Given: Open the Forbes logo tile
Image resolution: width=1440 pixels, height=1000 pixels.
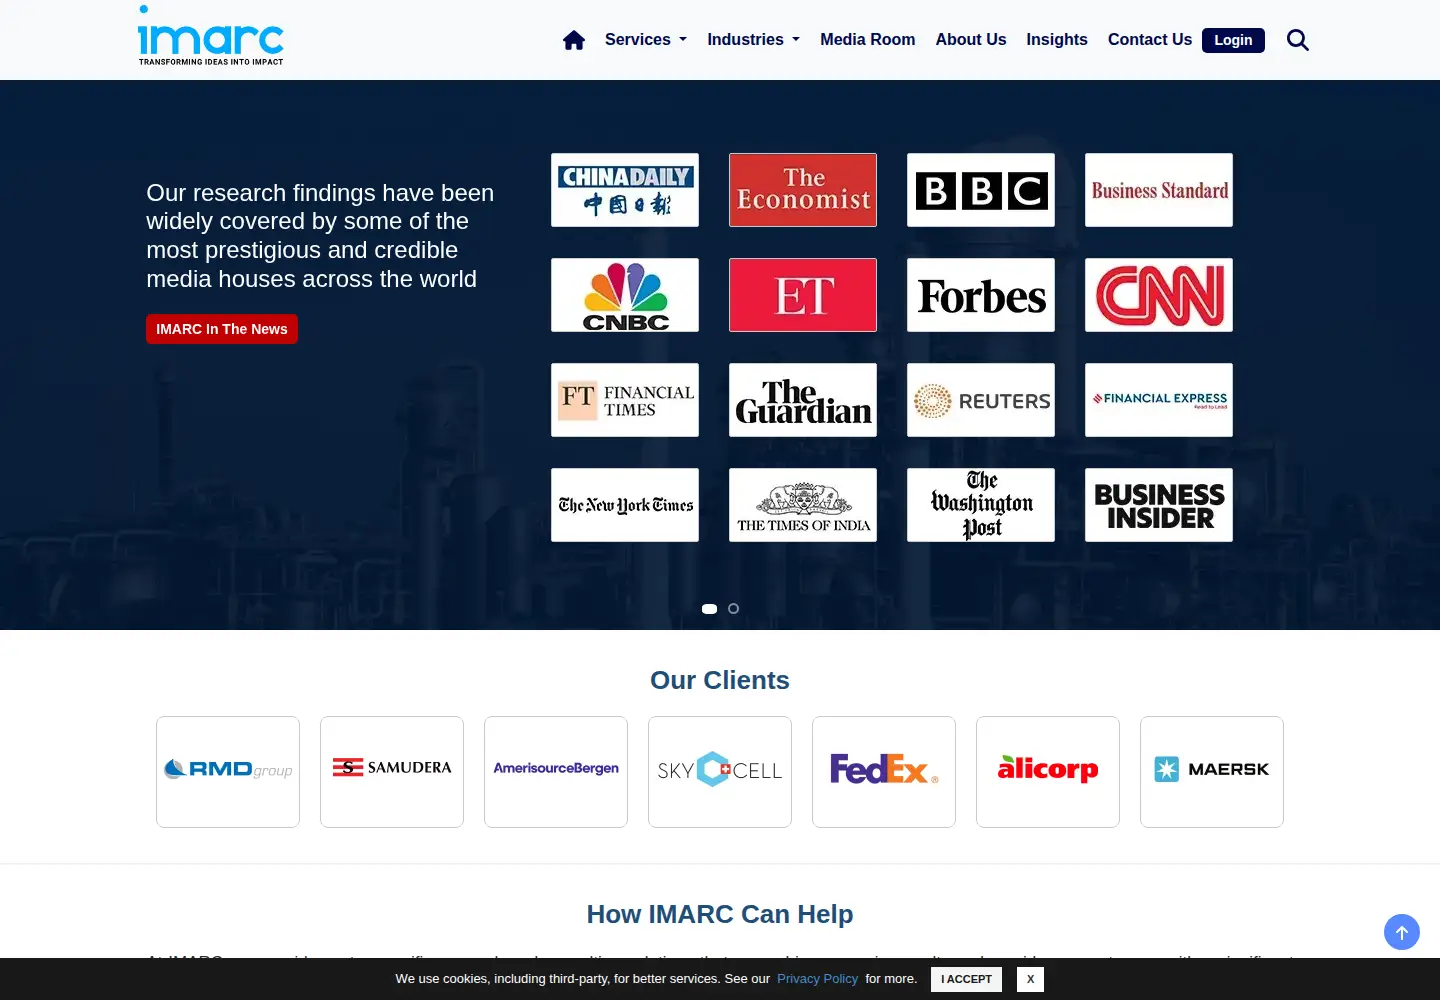Looking at the screenshot, I should click(x=981, y=295).
